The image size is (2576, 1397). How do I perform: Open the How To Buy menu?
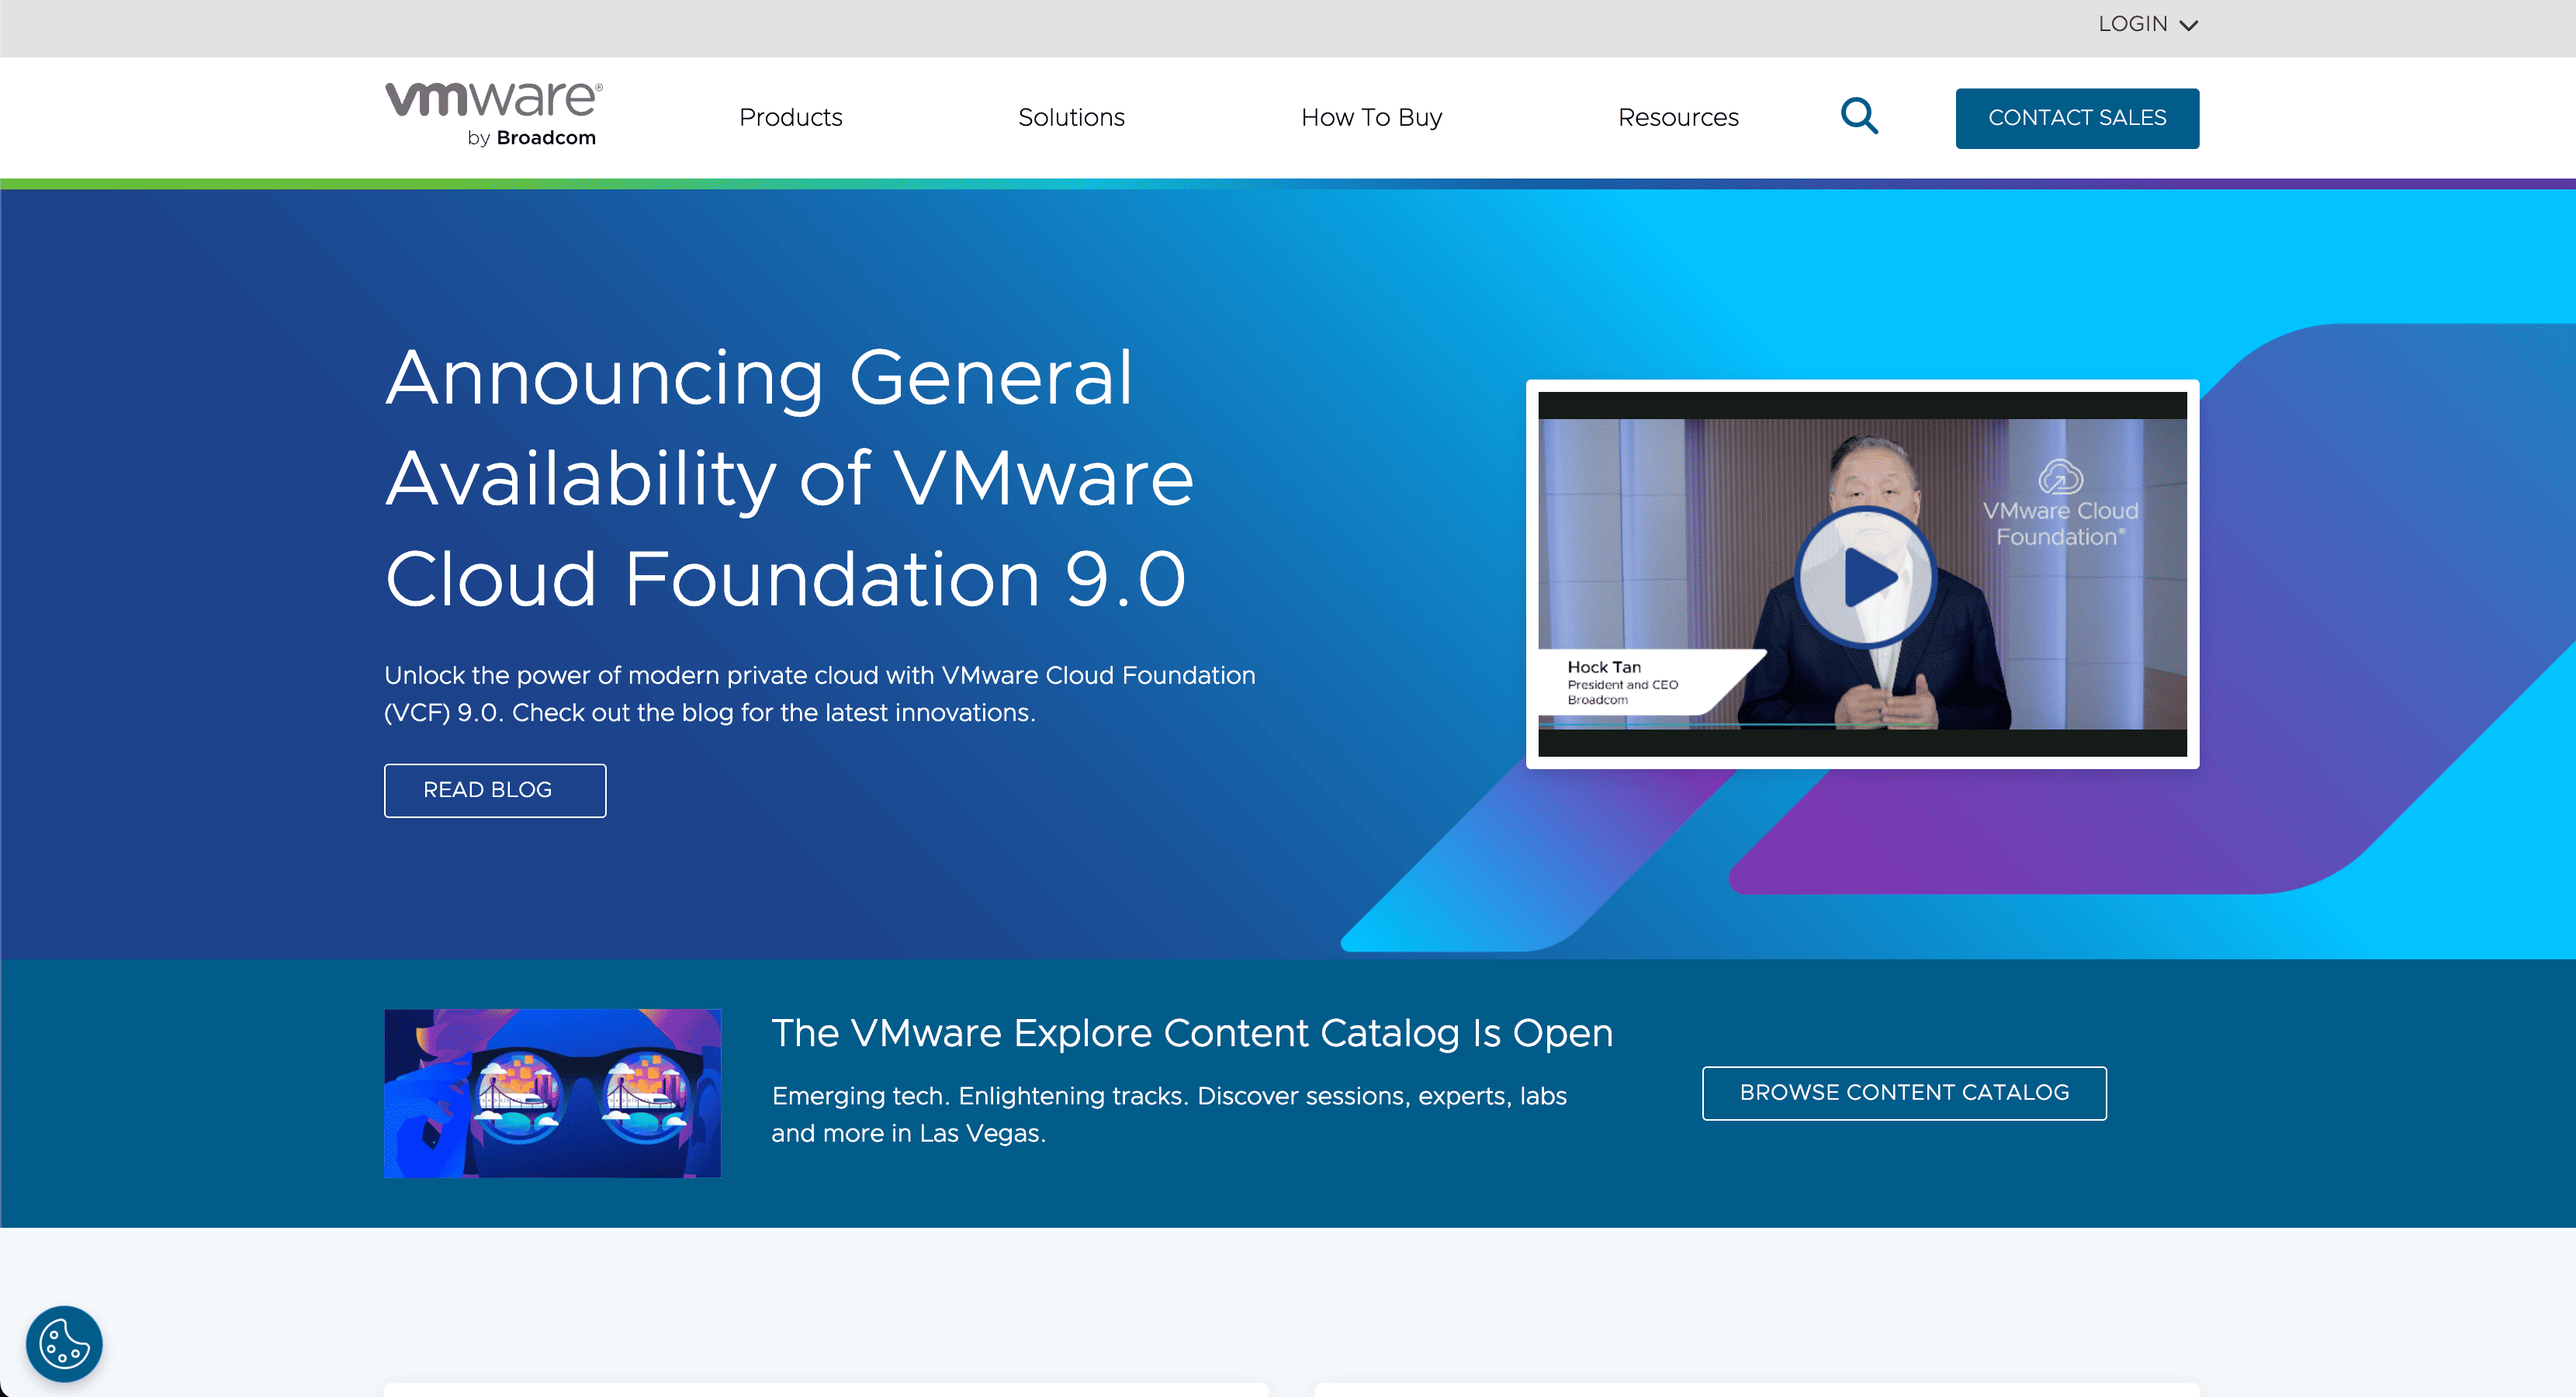[1372, 117]
